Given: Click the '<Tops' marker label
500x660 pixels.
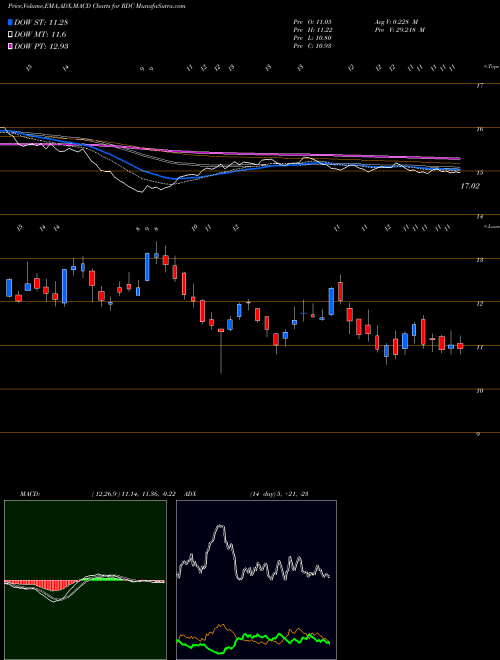Looking at the screenshot, I should pos(491,67).
